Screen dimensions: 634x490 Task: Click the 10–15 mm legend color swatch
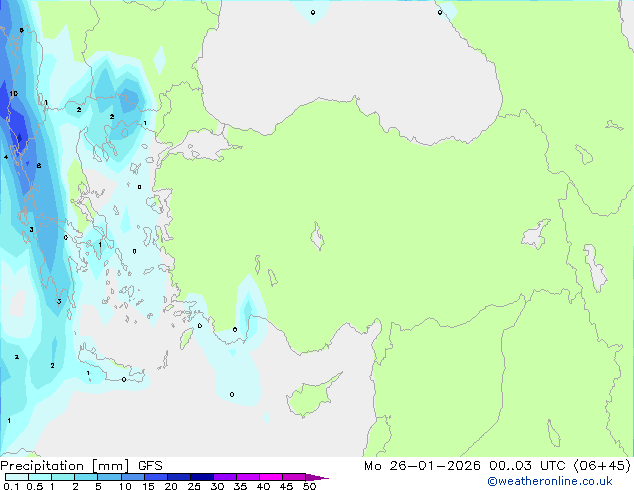[132, 477]
